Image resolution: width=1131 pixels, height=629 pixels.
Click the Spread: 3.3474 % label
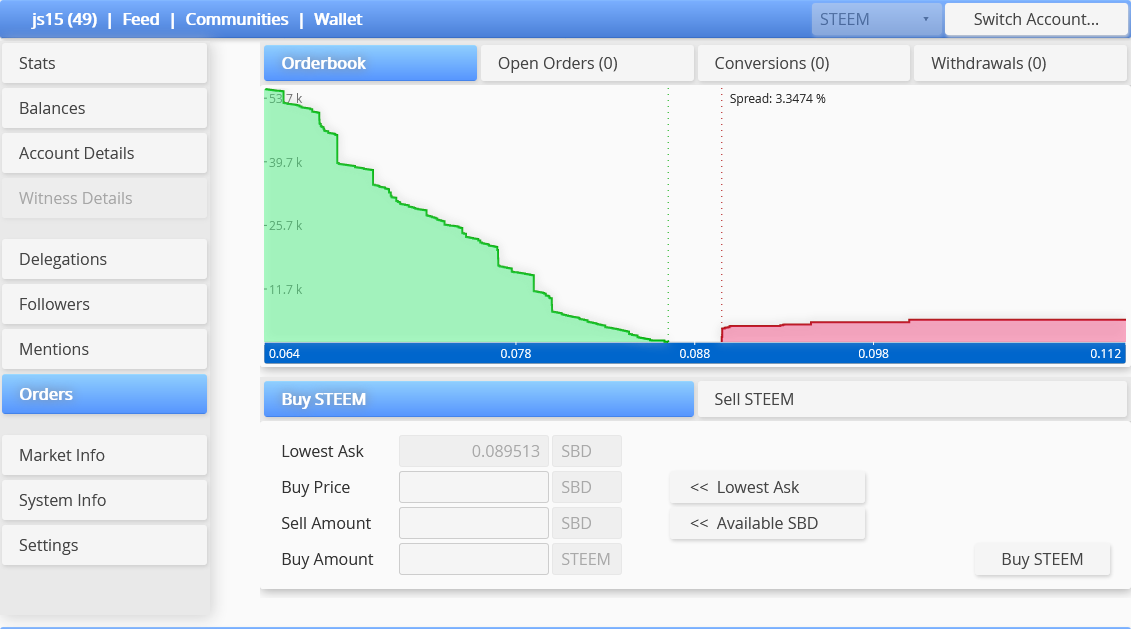[777, 99]
